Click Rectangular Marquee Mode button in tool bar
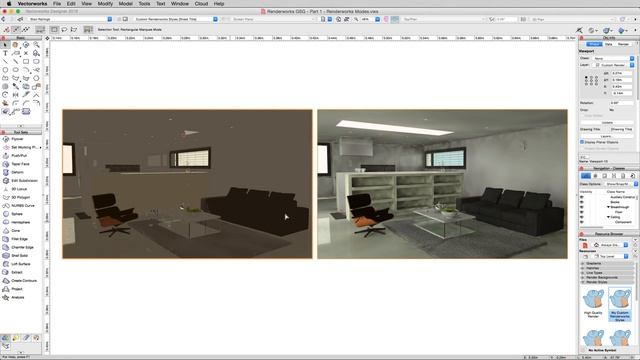The width and height of the screenshot is (640, 360). 54,29
